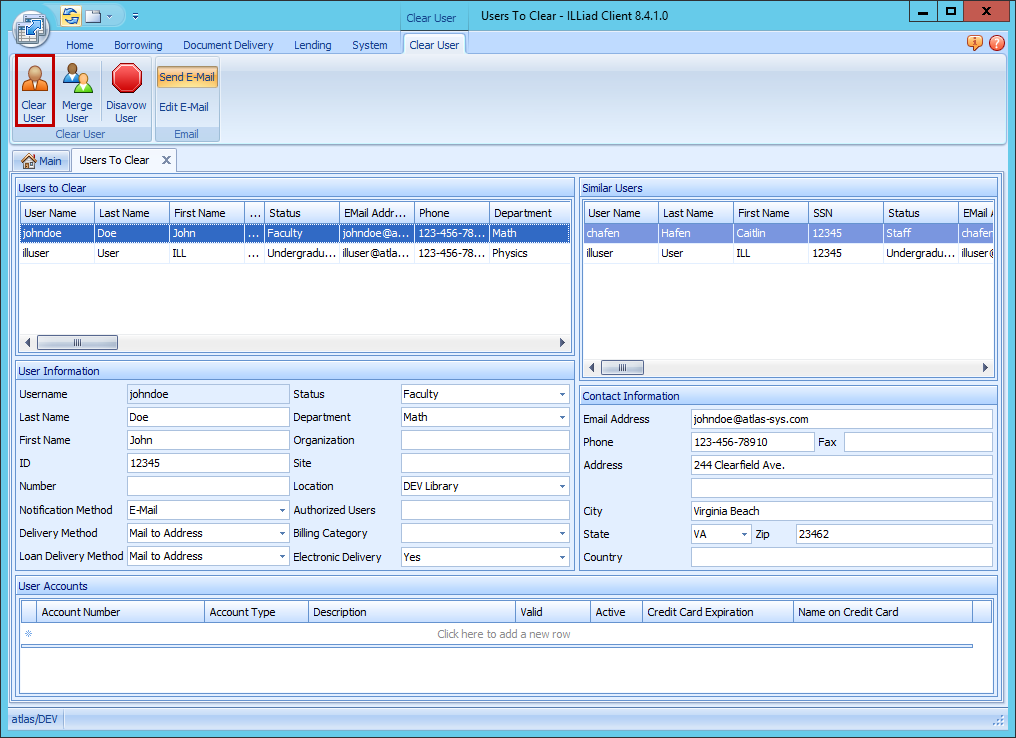Click the Merge User icon

pyautogui.click(x=77, y=90)
